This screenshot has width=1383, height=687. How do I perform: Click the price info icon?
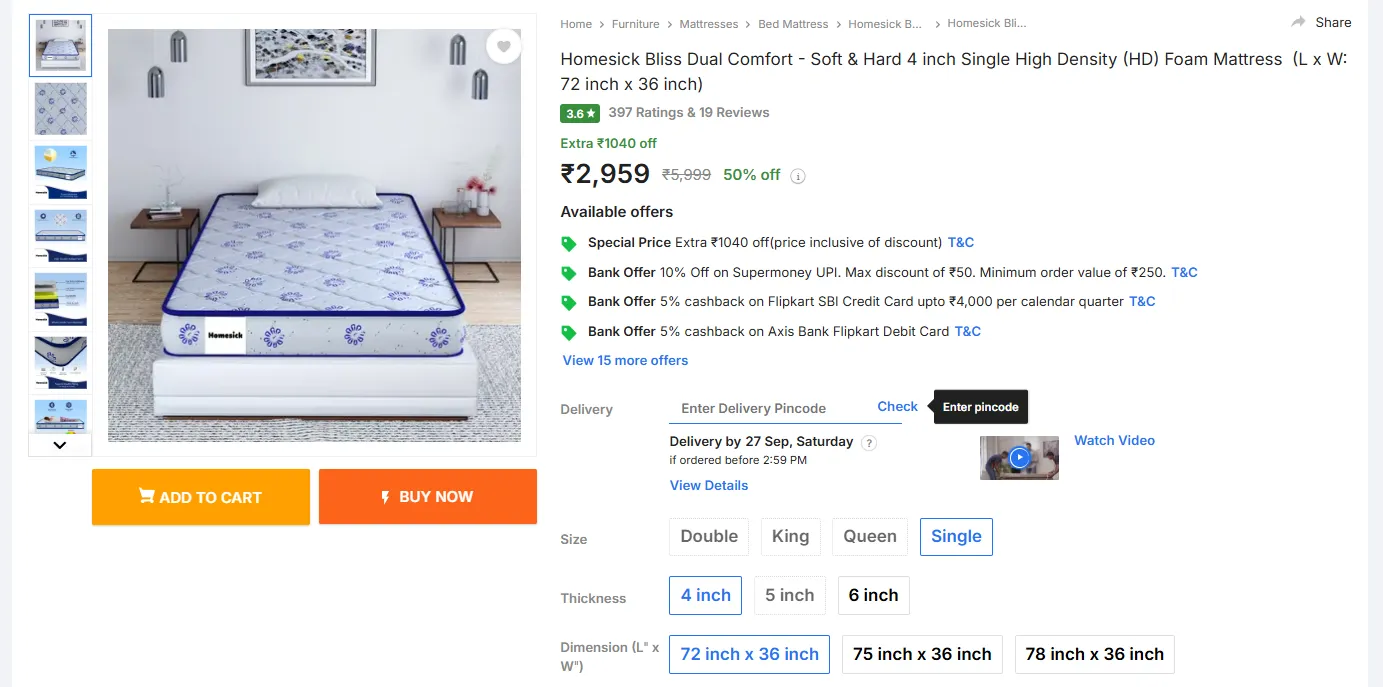click(798, 176)
